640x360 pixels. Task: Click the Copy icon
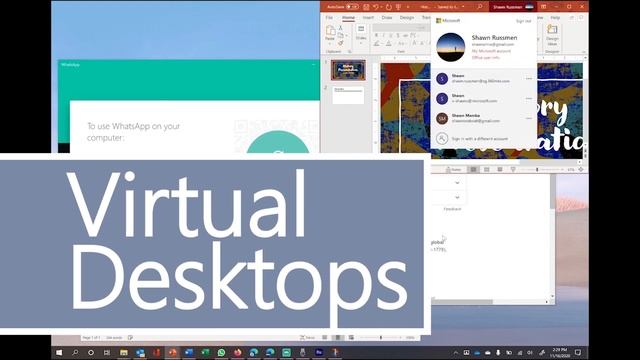(x=340, y=36)
